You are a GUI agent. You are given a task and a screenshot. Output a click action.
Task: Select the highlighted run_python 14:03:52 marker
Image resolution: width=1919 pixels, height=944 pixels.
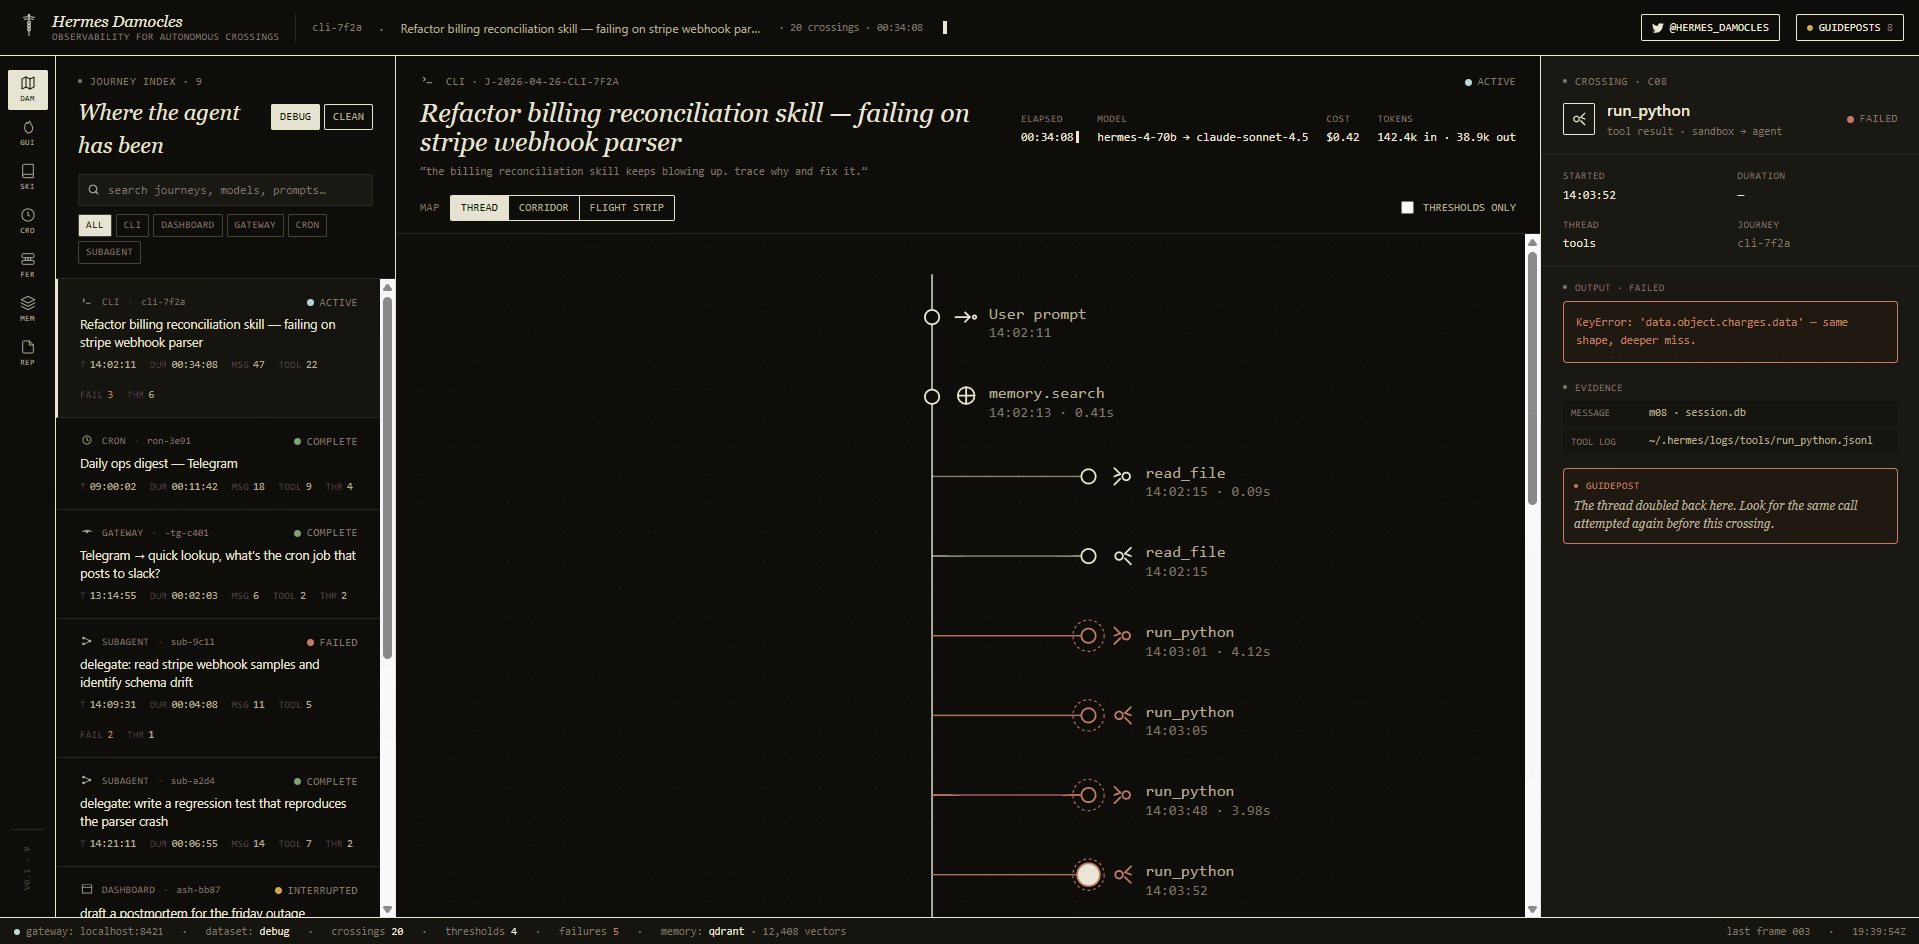coord(1088,875)
